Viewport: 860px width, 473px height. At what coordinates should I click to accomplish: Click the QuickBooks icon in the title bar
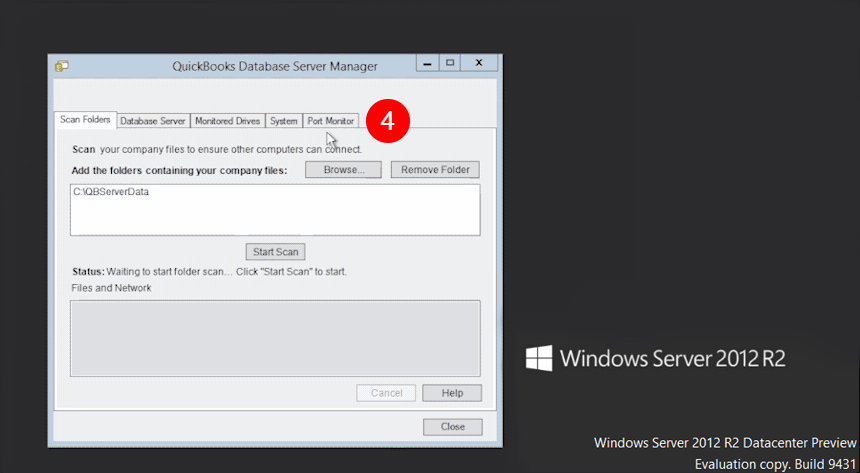(x=61, y=66)
